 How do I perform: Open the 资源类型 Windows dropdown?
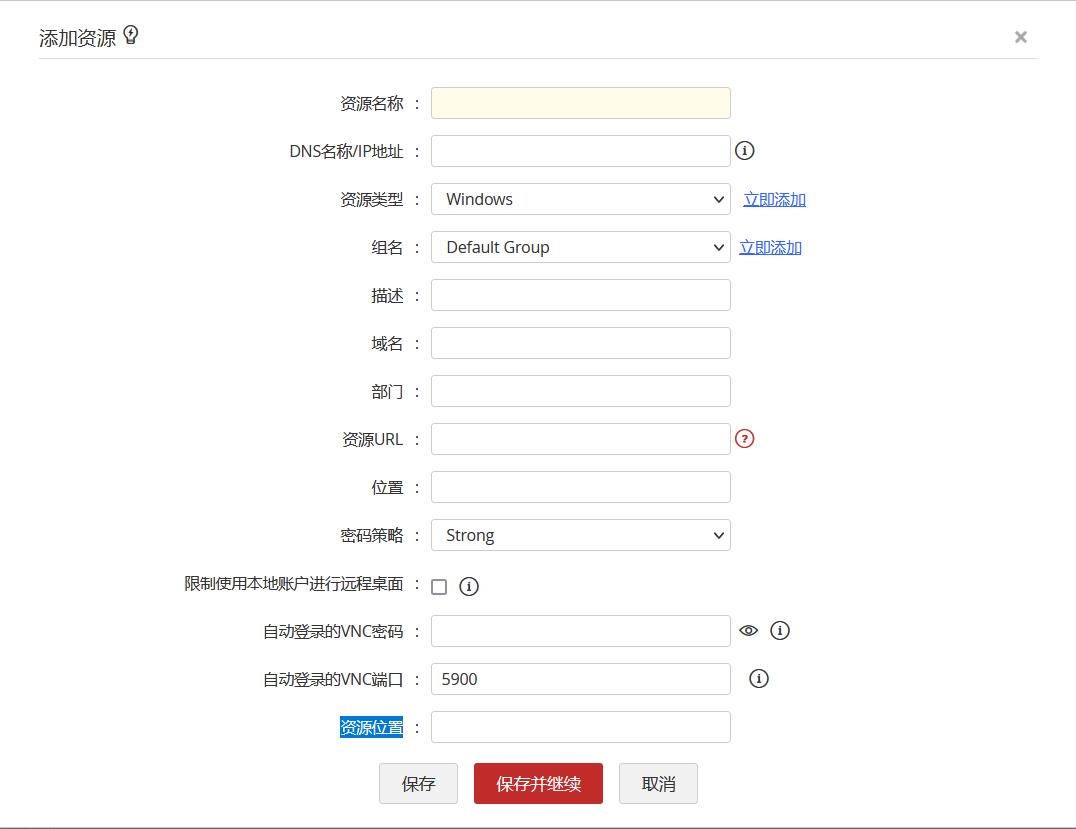(x=580, y=199)
